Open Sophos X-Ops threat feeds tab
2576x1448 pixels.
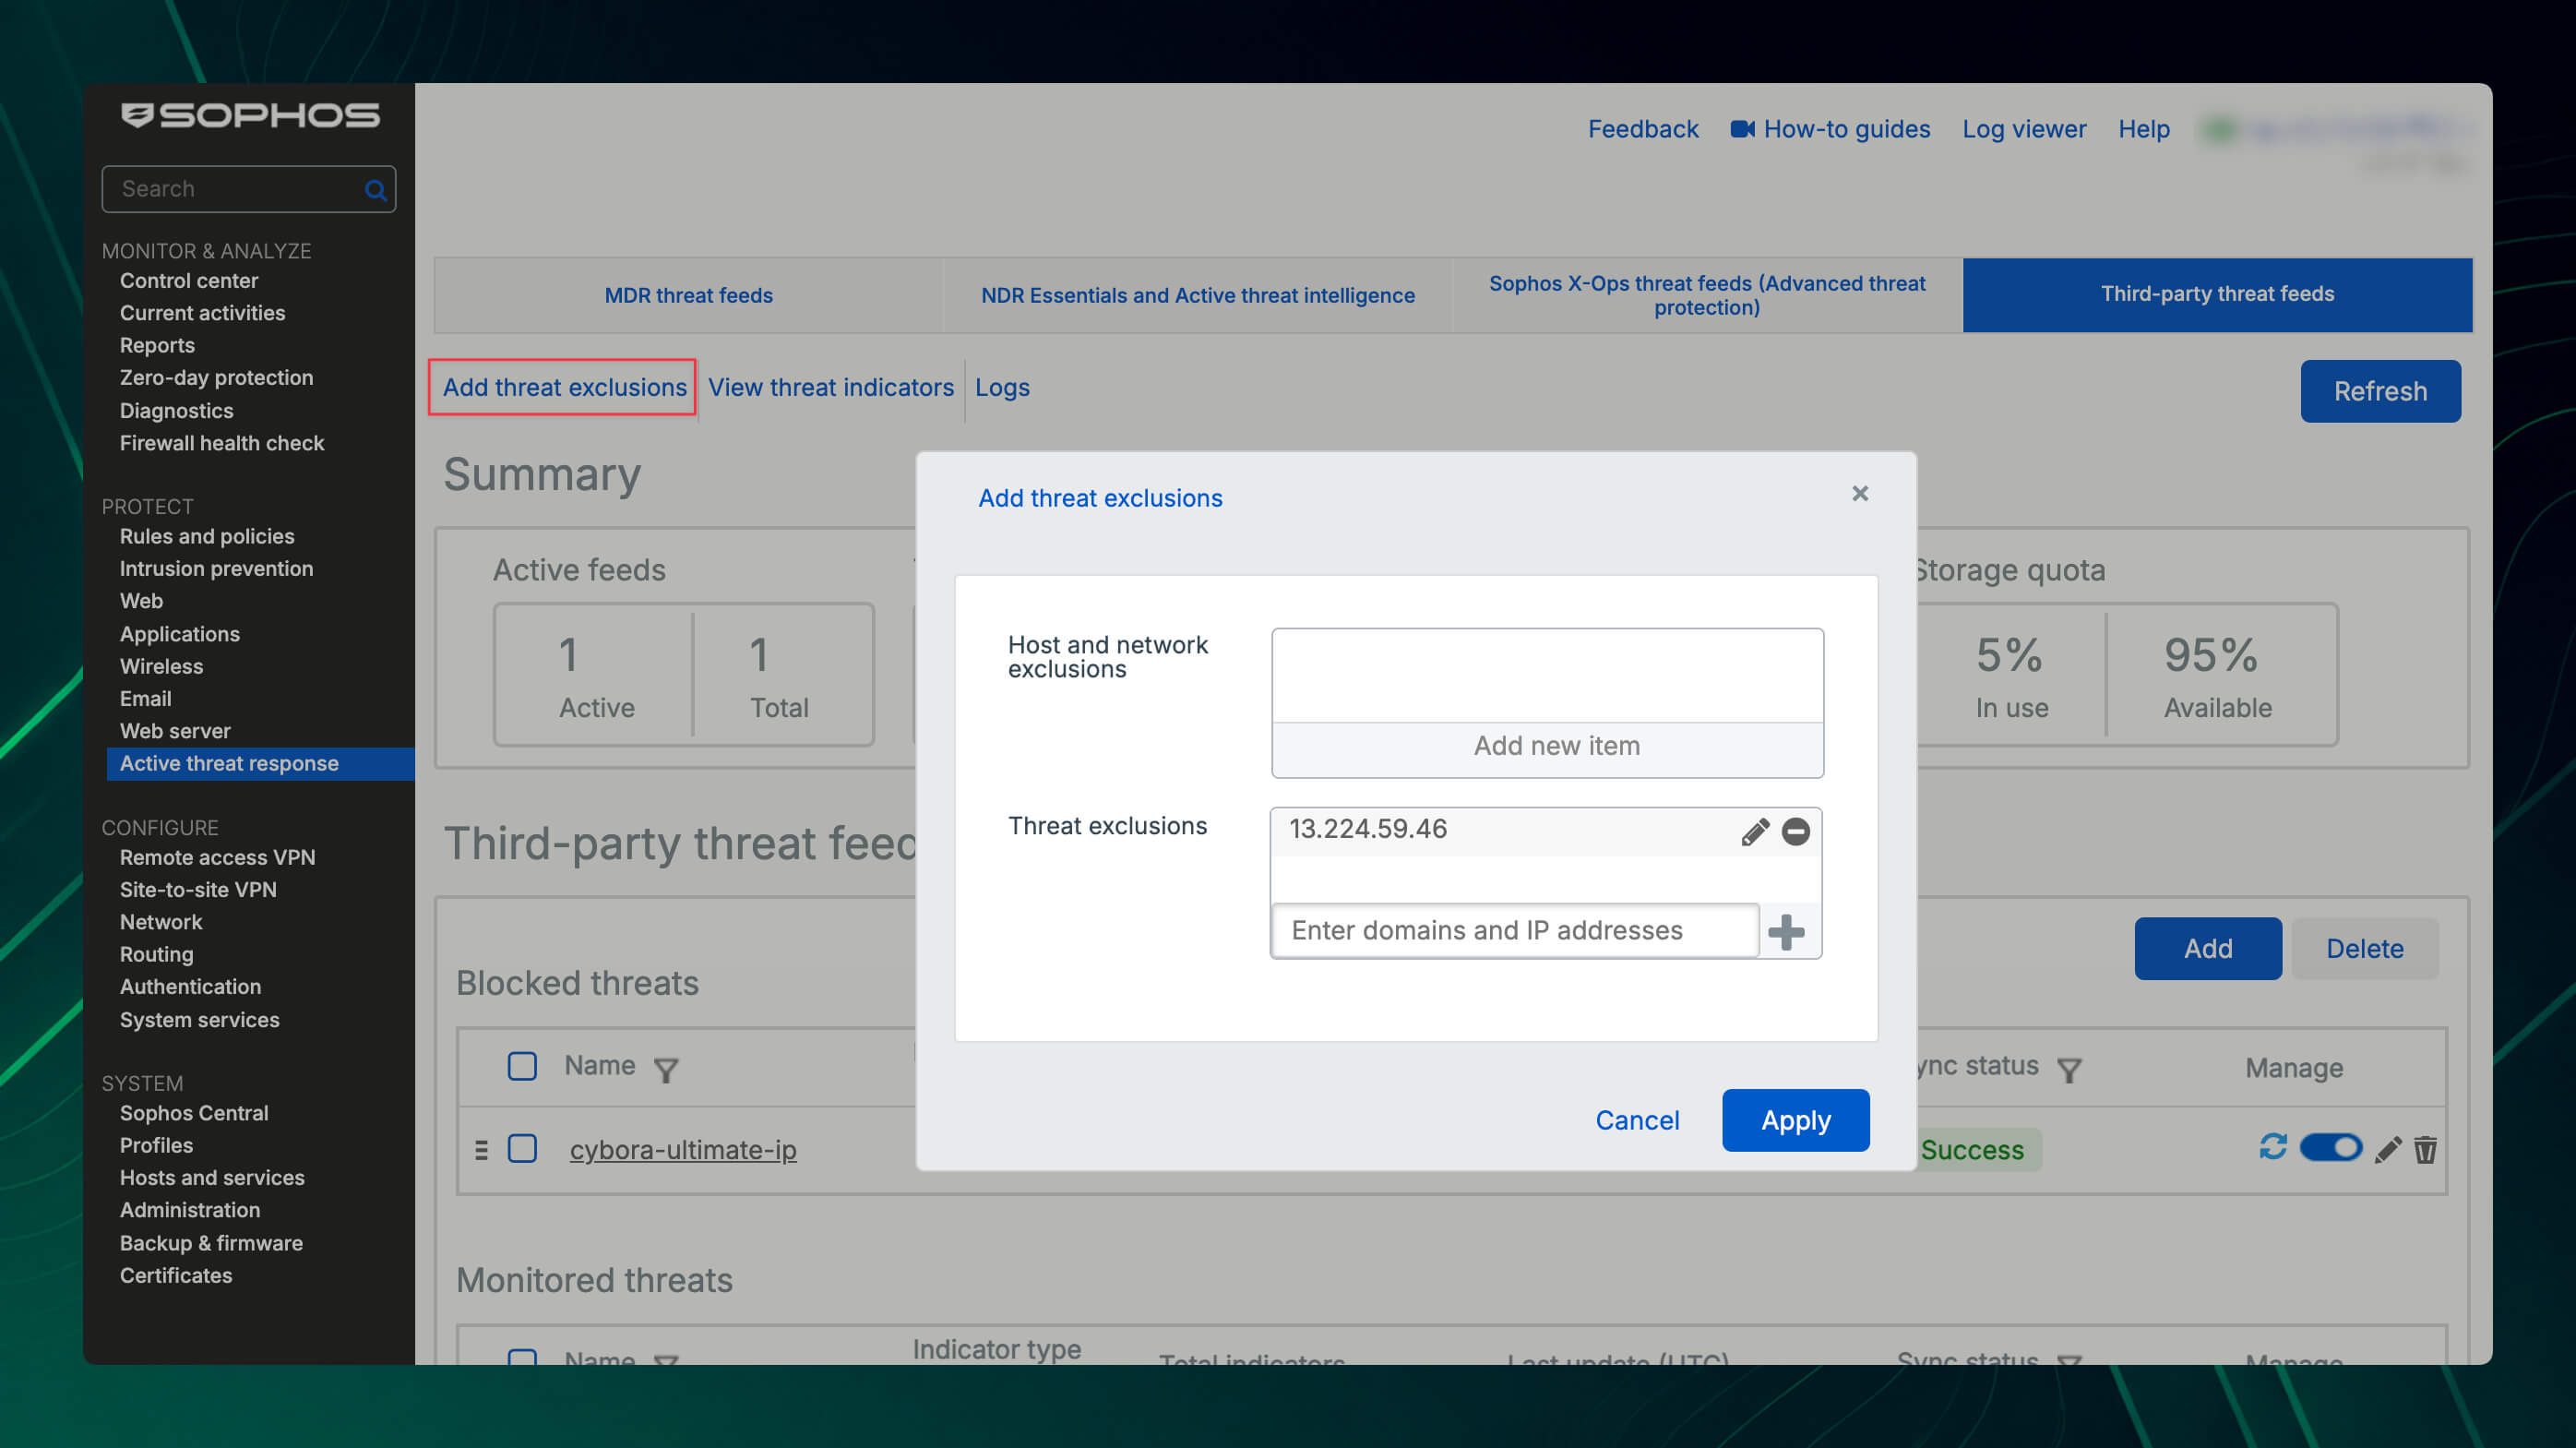coord(1707,295)
